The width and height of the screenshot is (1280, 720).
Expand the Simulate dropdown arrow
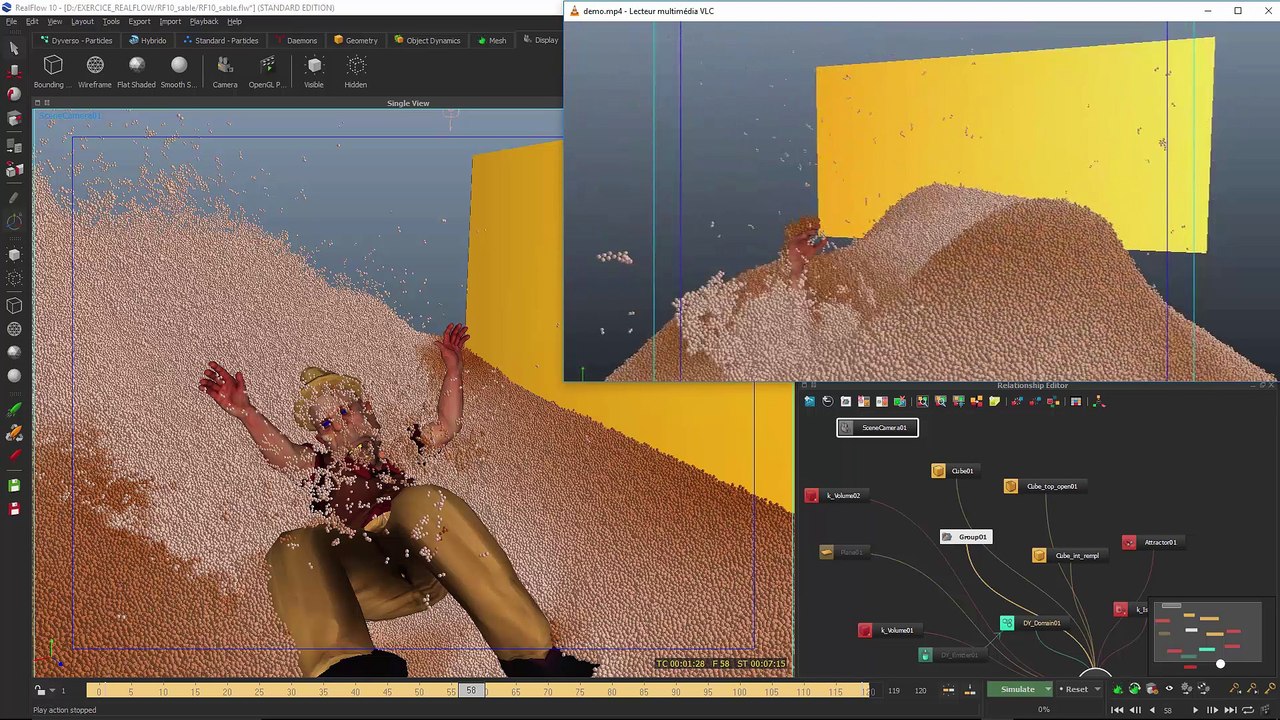tap(1048, 689)
